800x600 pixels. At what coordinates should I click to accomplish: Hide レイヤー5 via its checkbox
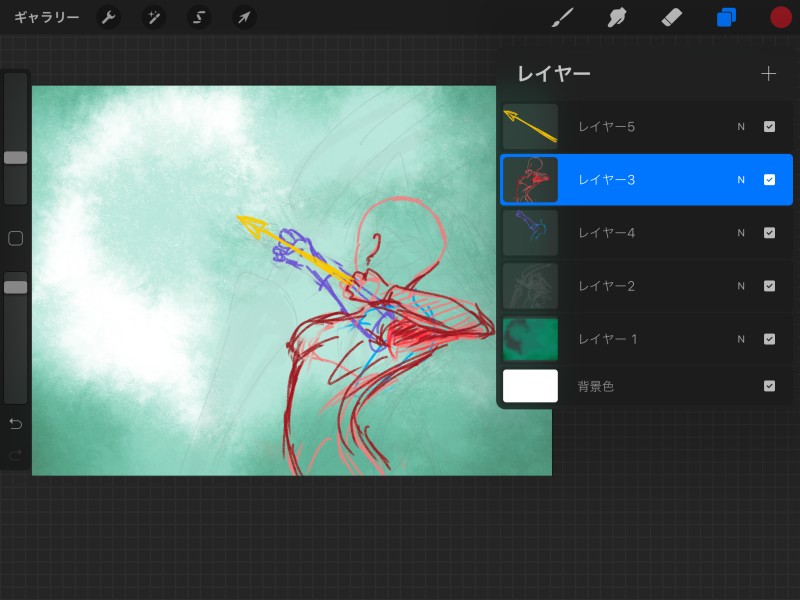pyautogui.click(x=769, y=127)
